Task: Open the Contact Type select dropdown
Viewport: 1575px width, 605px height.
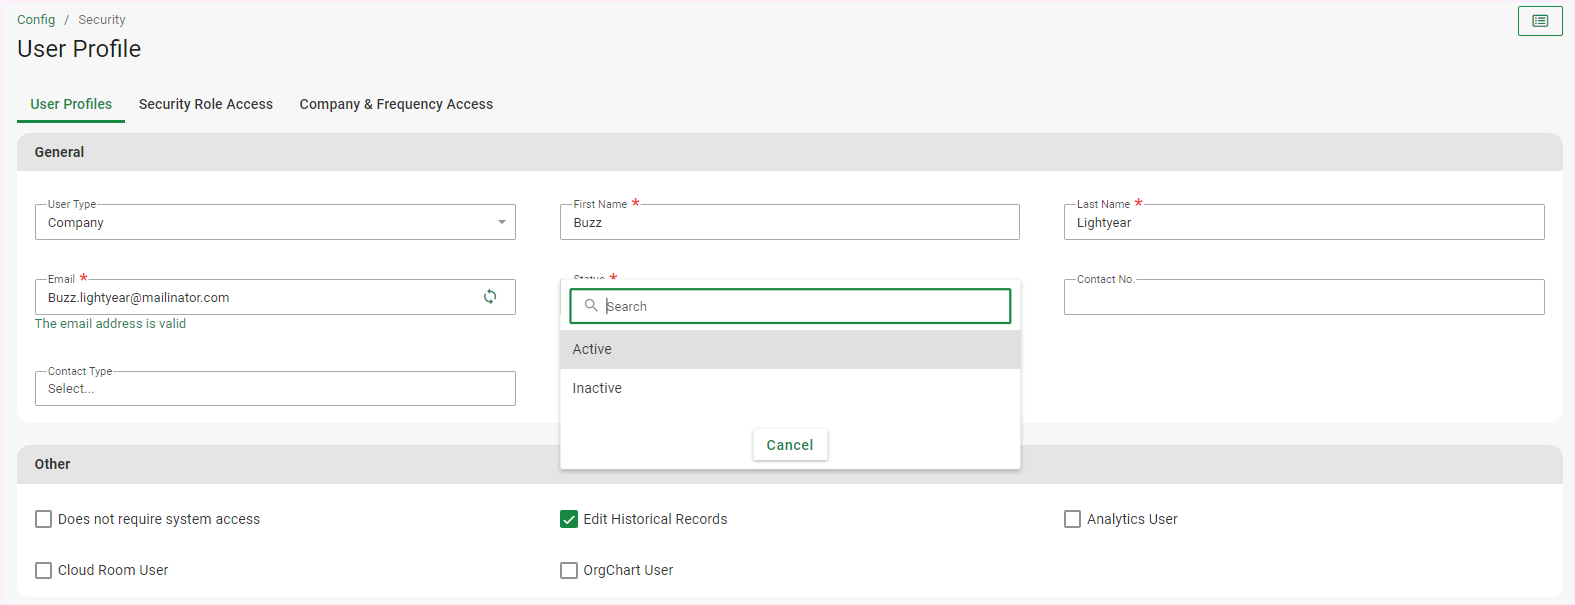Action: click(x=275, y=389)
